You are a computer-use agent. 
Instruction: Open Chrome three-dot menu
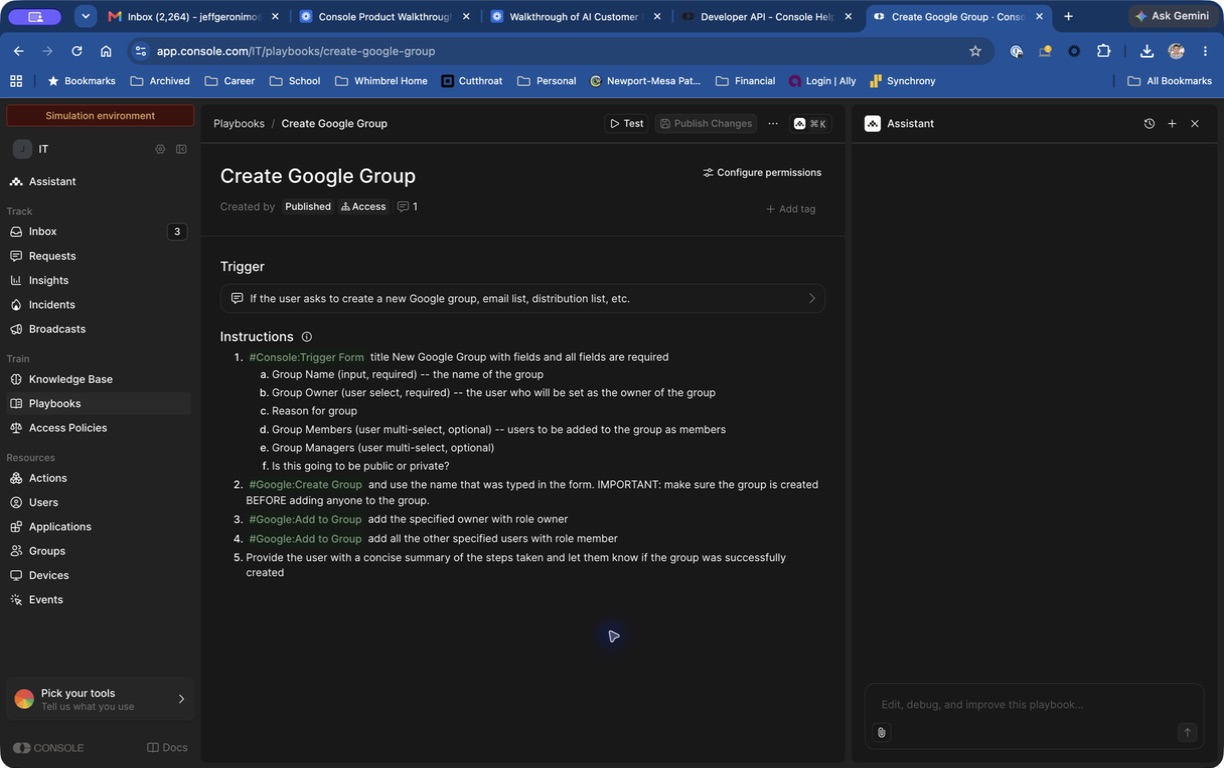click(1206, 51)
